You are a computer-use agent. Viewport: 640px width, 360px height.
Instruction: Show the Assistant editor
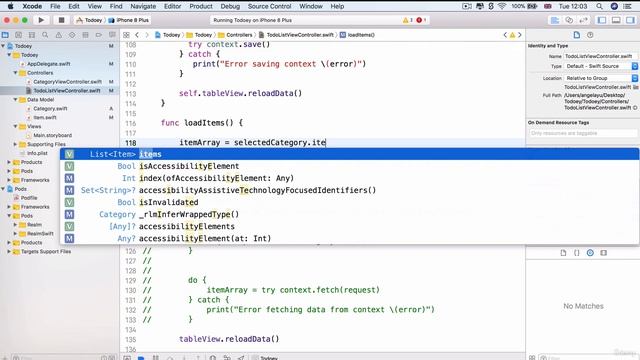coord(569,20)
